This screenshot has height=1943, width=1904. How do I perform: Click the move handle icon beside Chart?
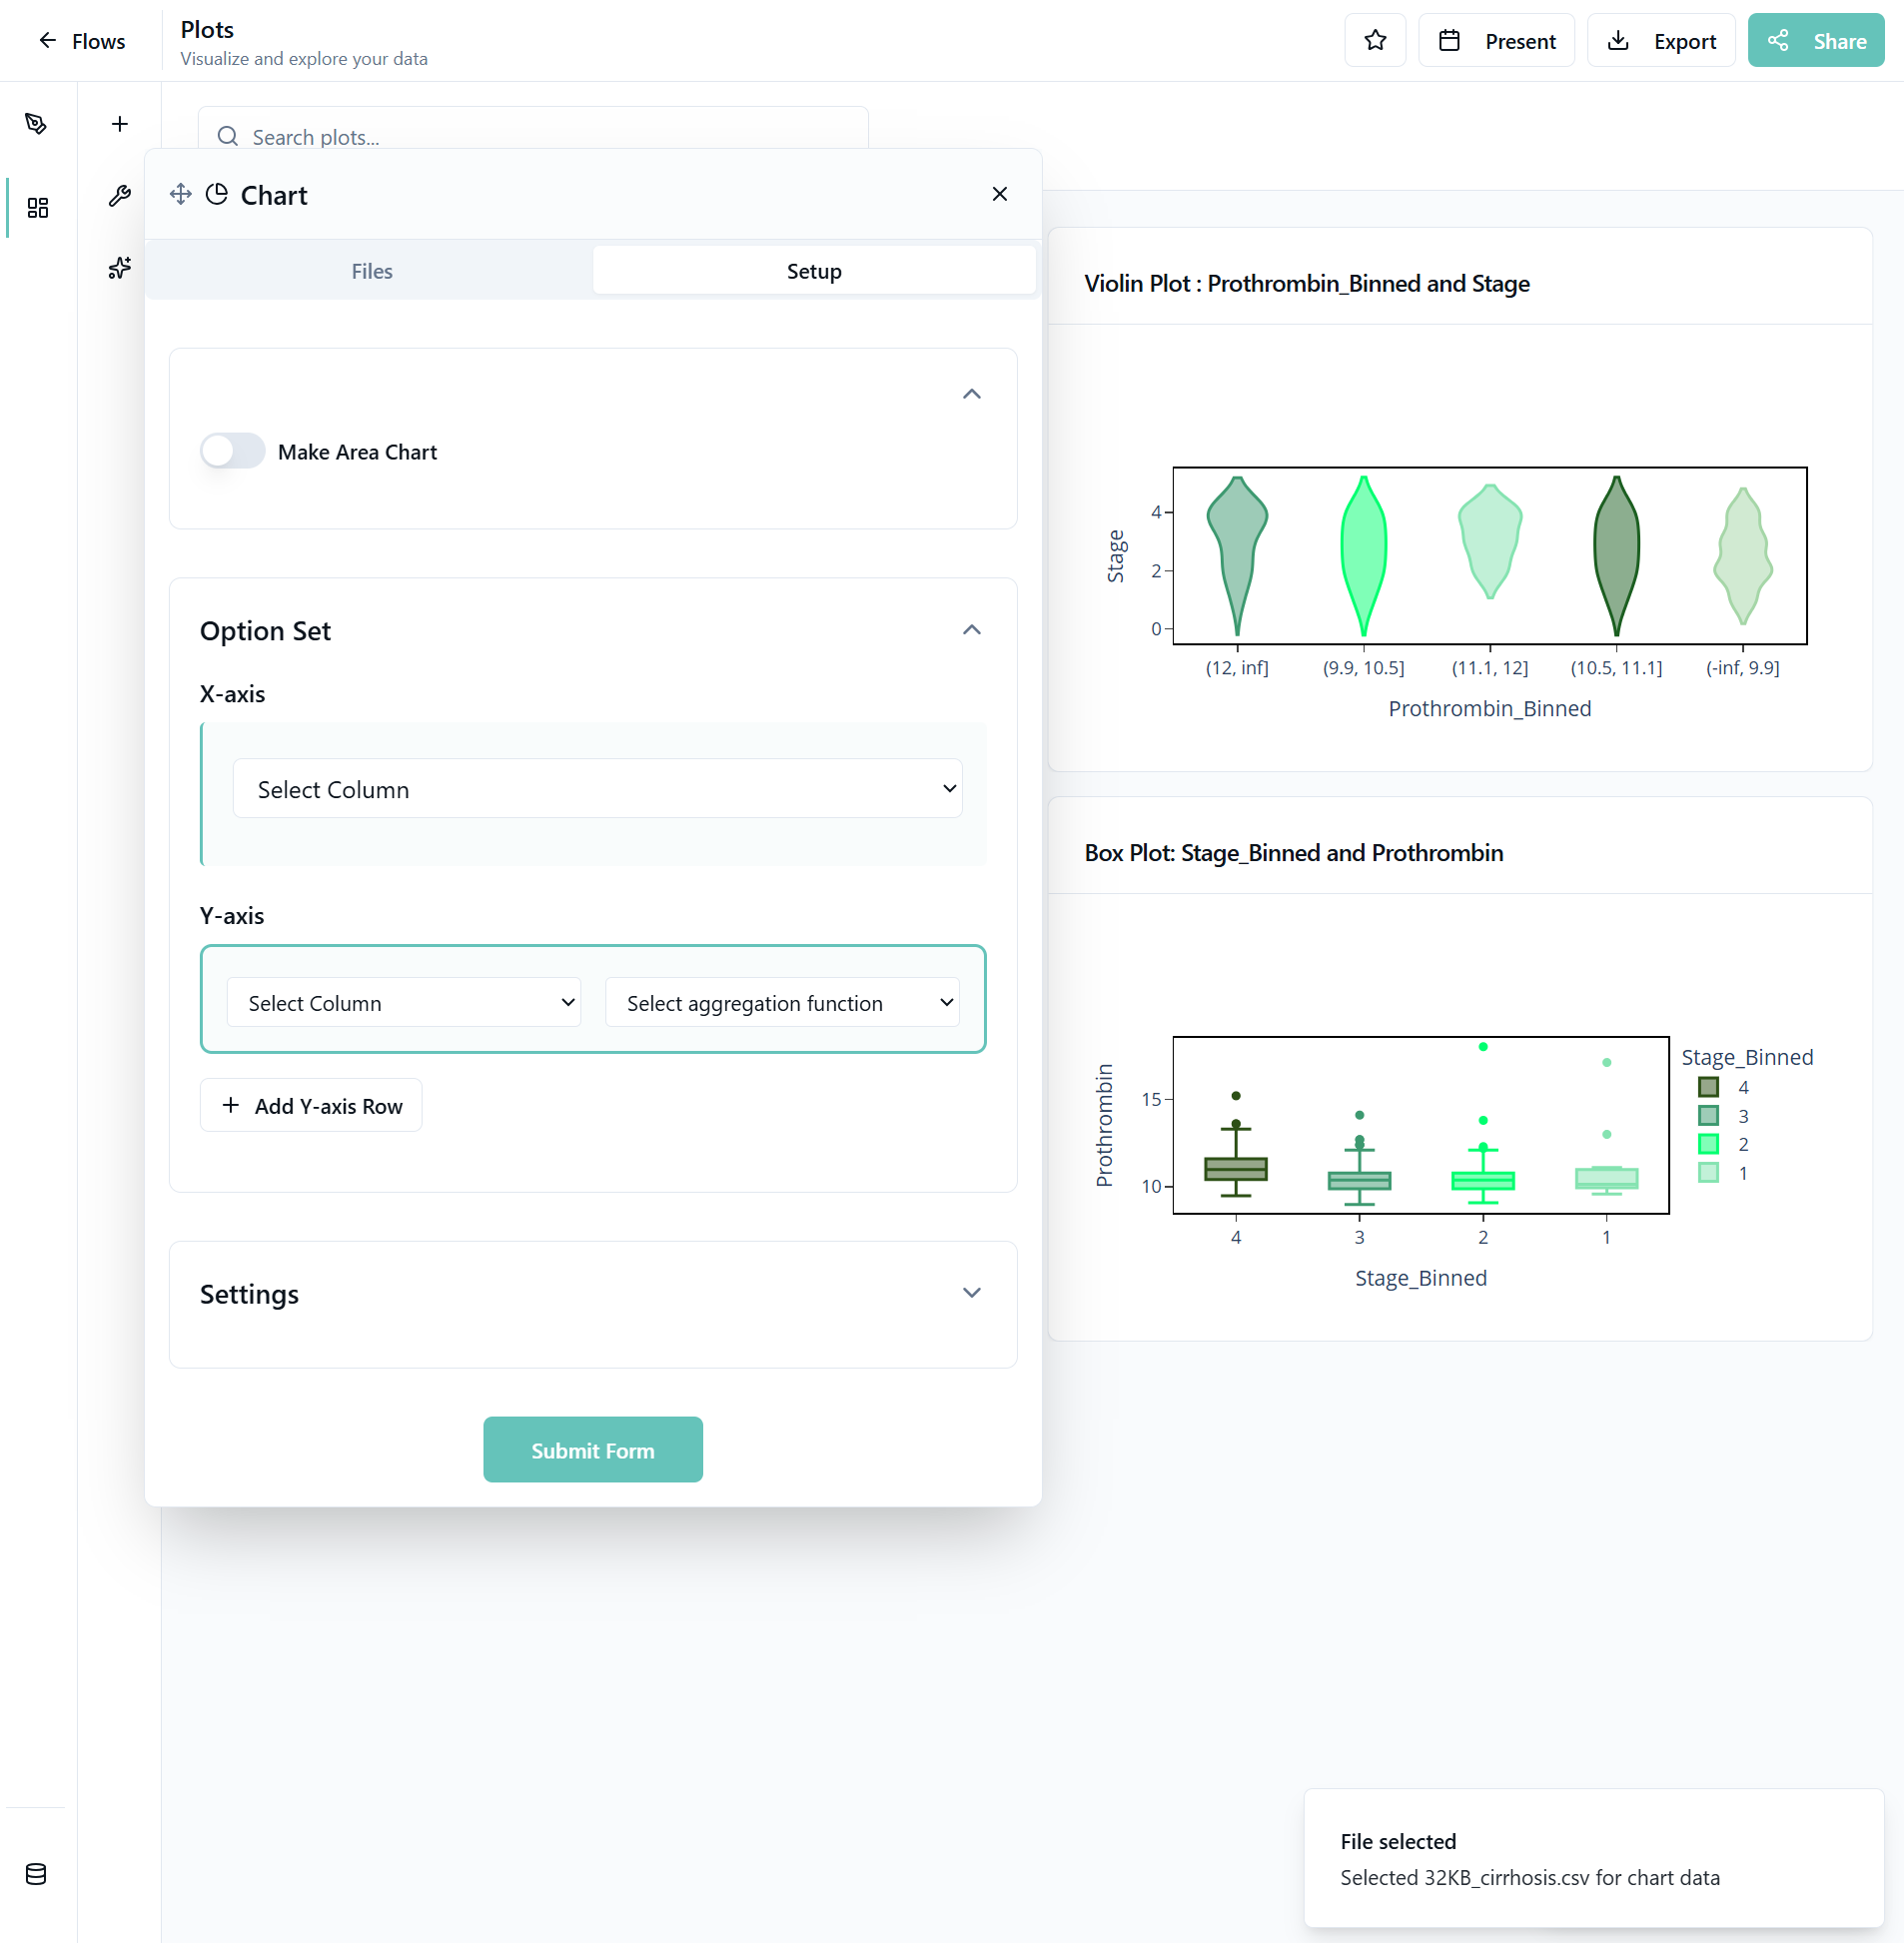point(181,194)
